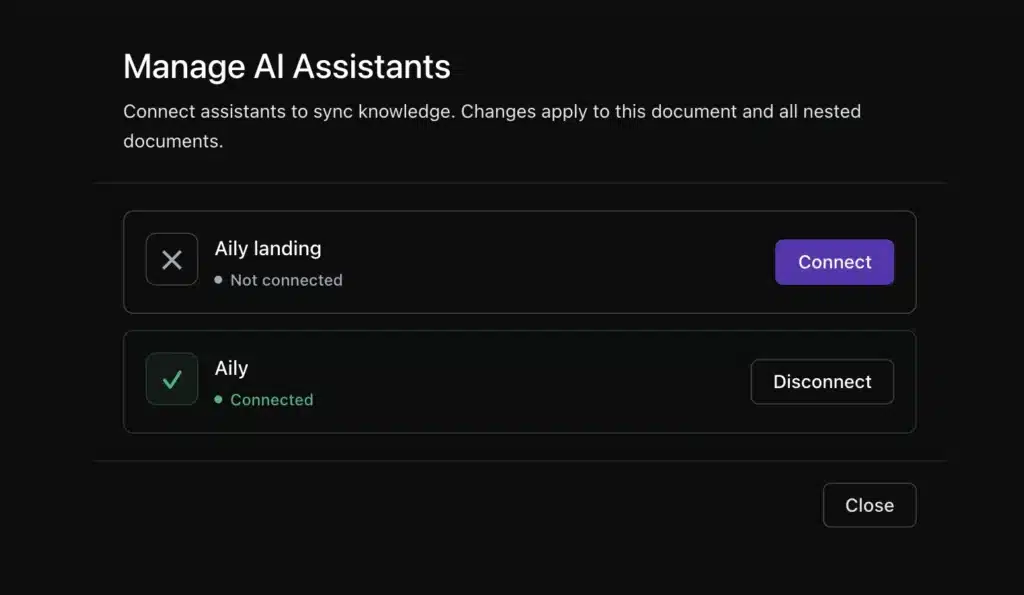Image resolution: width=1024 pixels, height=595 pixels.
Task: Click the green 'Connected' status text
Action: click(272, 400)
